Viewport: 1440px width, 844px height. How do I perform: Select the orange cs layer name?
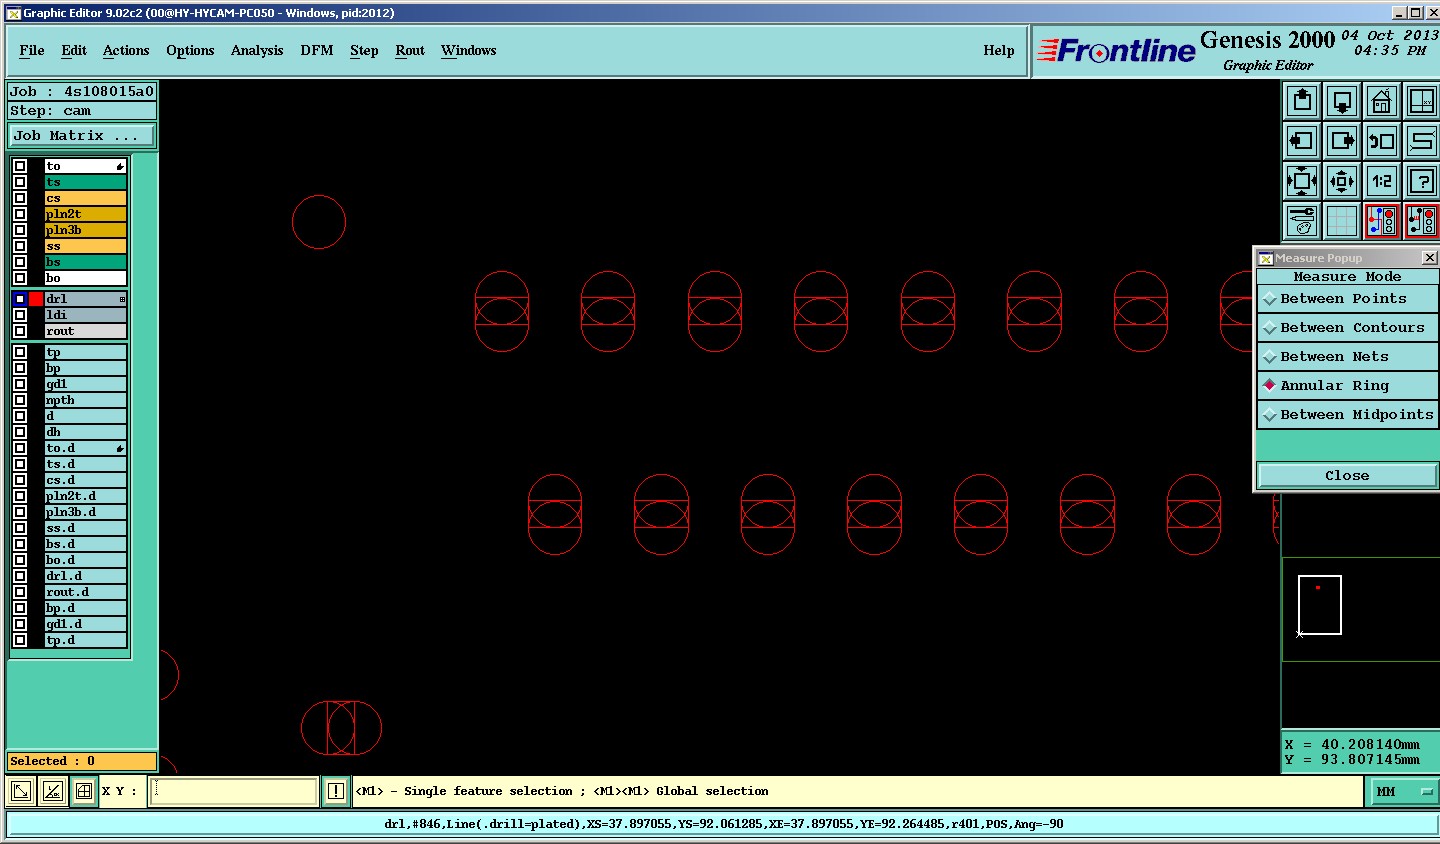click(x=86, y=198)
